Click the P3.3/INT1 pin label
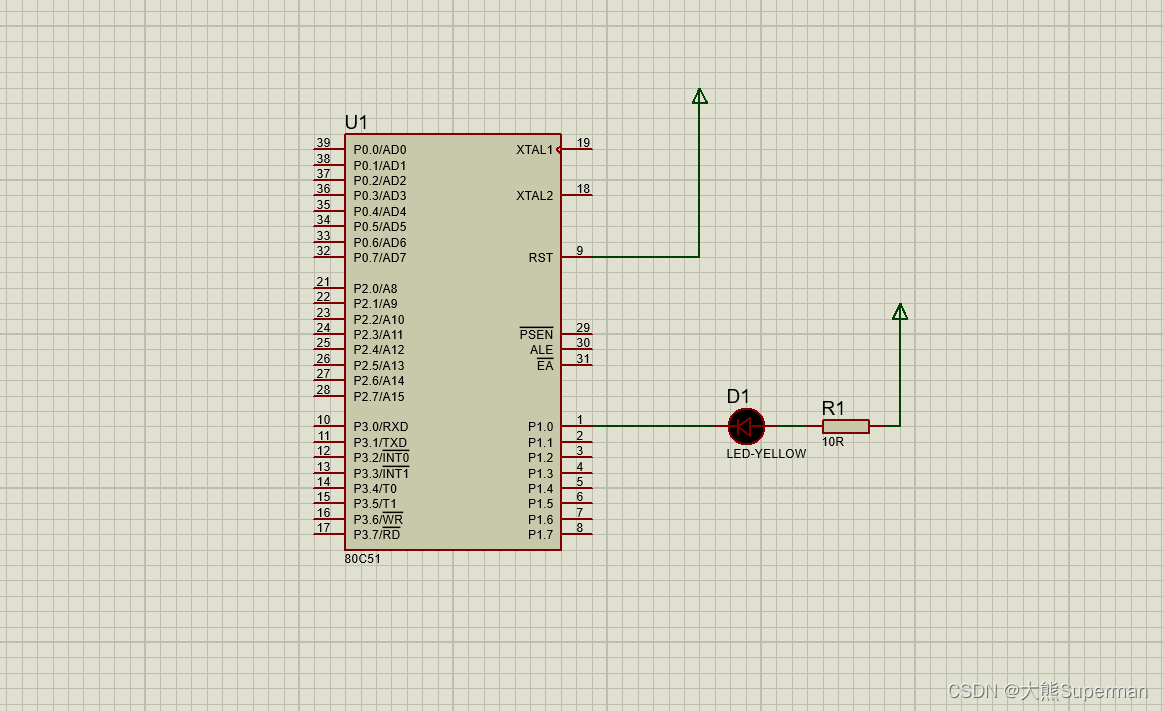Viewport: 1163px width, 711px height. pos(381,473)
